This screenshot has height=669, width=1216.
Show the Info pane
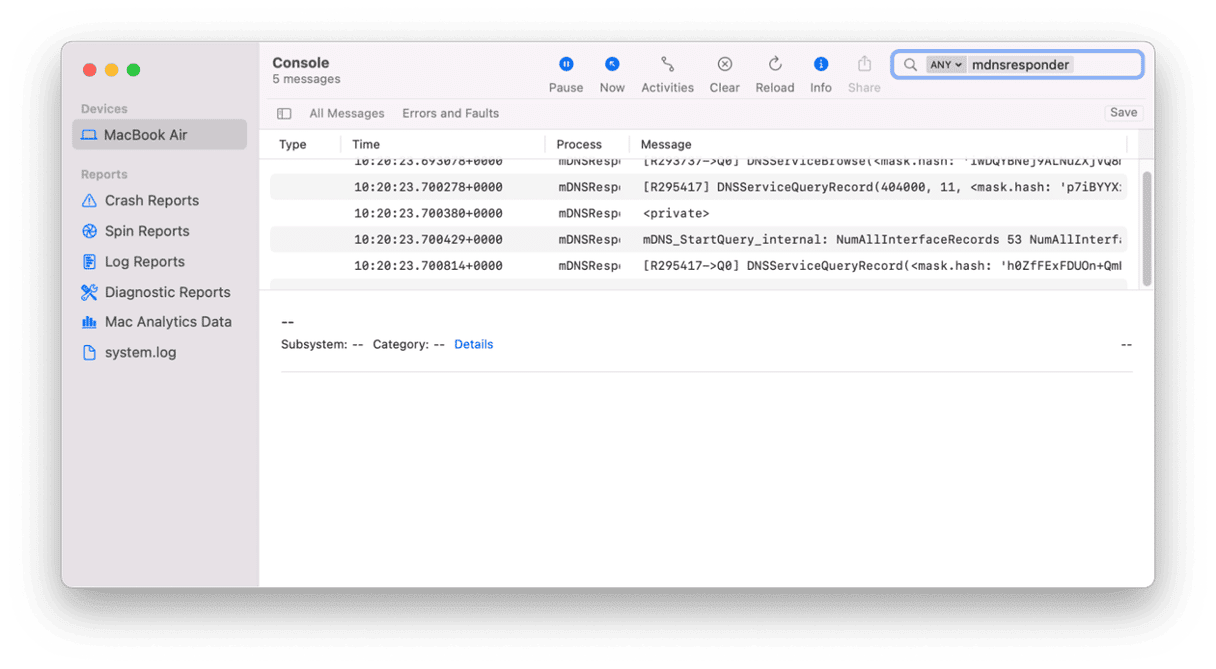tap(820, 74)
